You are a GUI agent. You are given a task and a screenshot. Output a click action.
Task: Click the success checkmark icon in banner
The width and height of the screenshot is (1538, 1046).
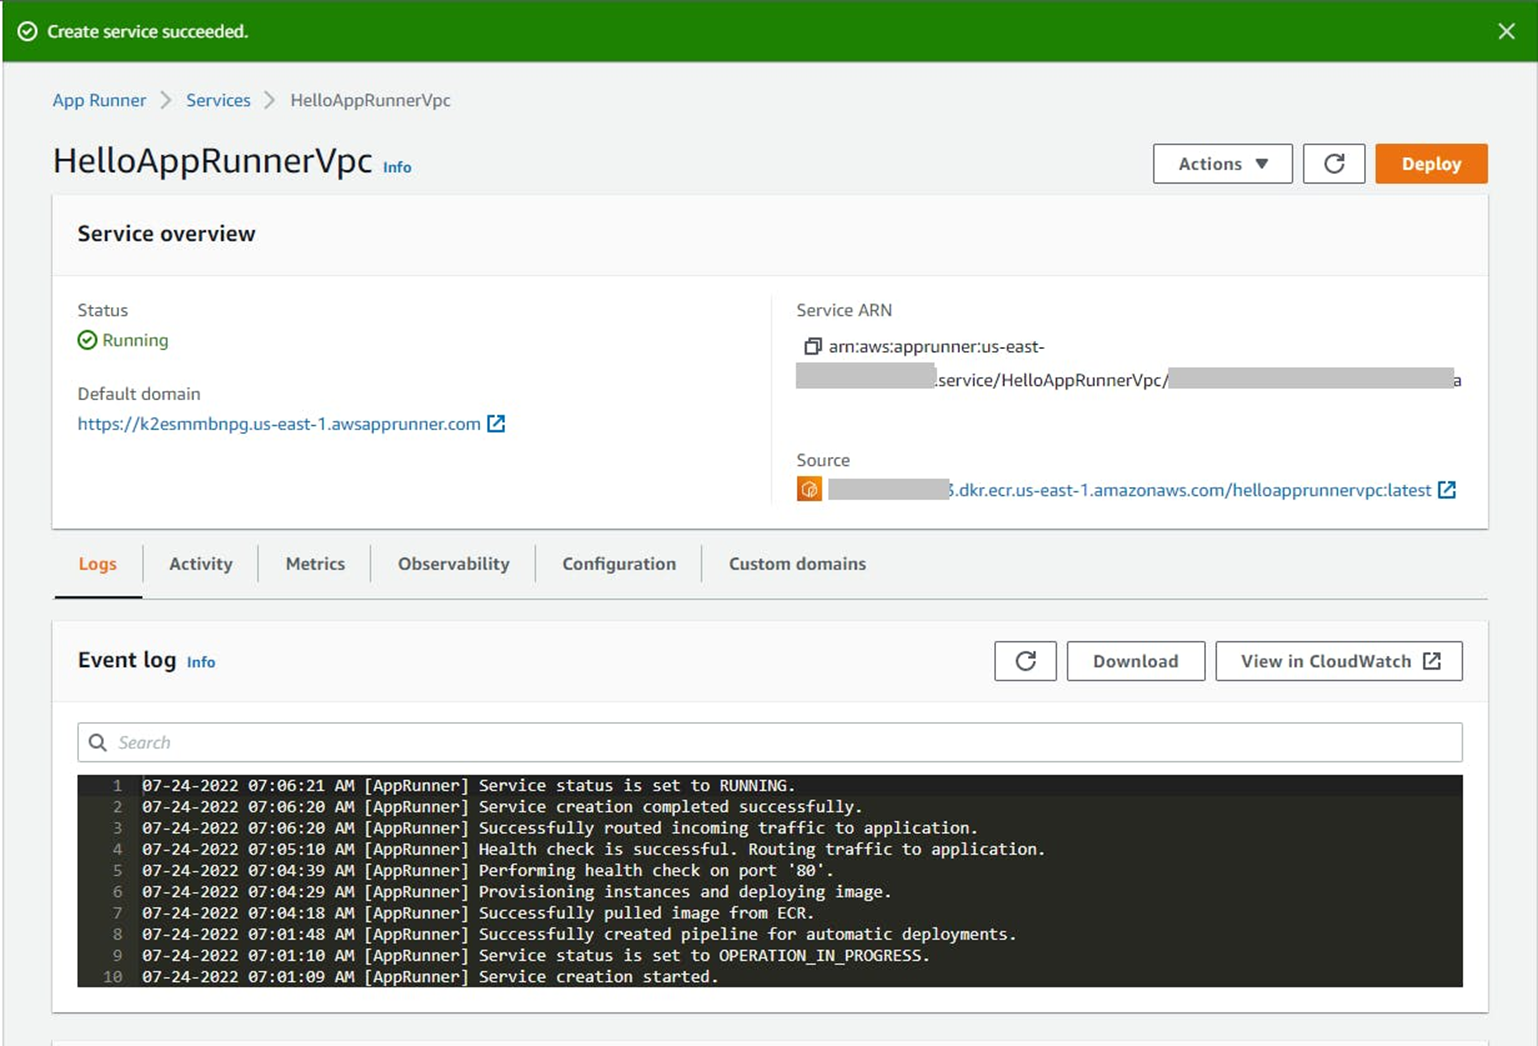[28, 31]
